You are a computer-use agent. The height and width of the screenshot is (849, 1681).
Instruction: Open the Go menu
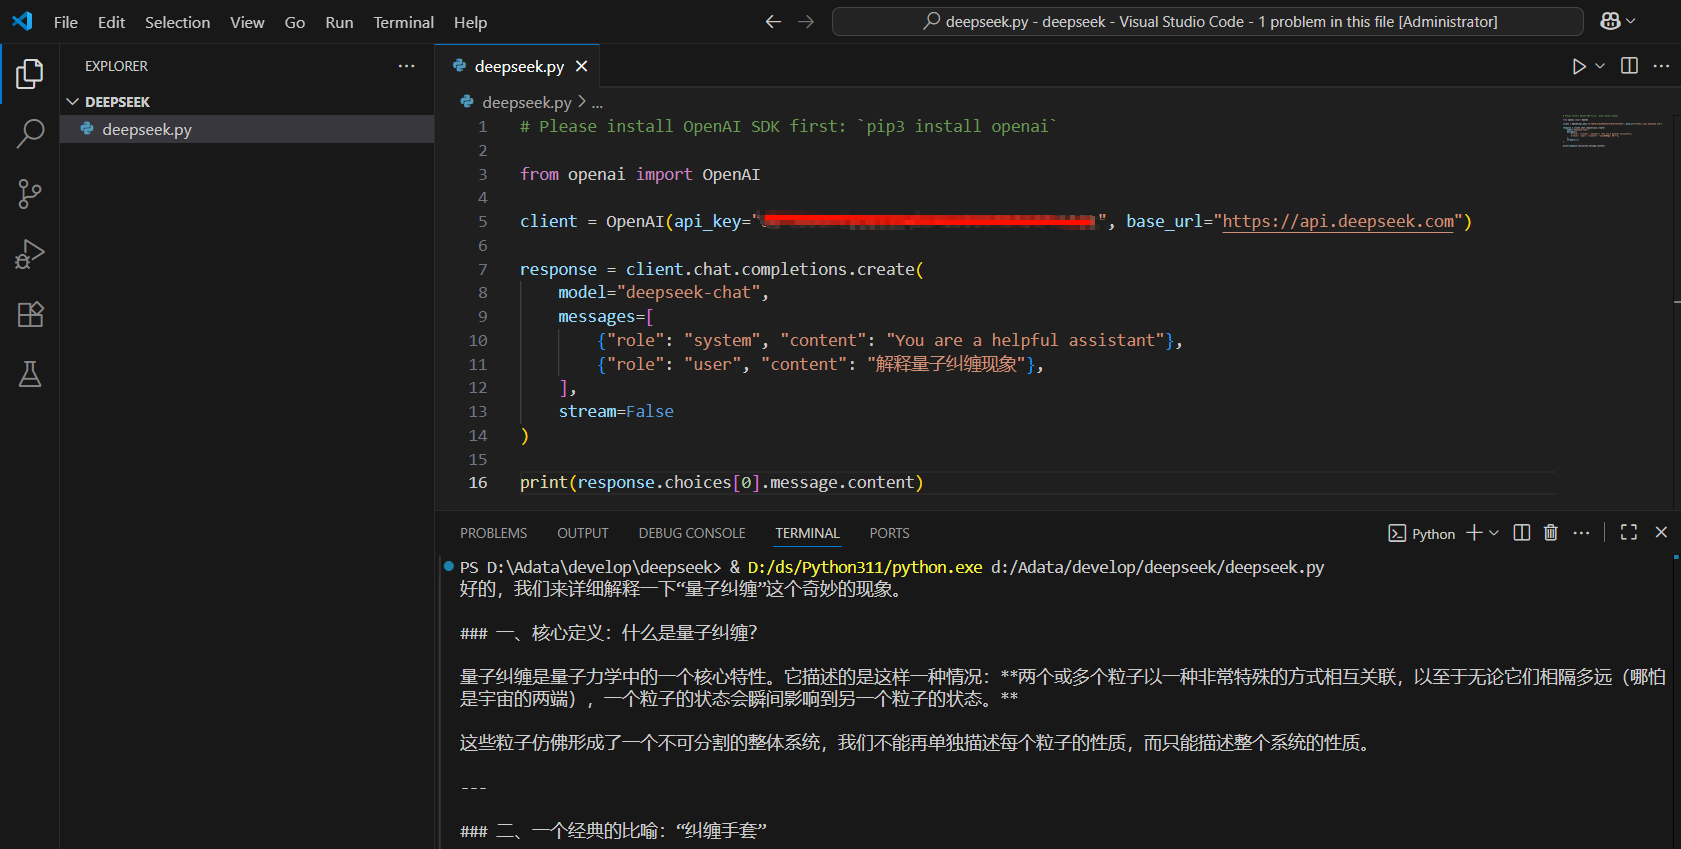pyautogui.click(x=295, y=22)
